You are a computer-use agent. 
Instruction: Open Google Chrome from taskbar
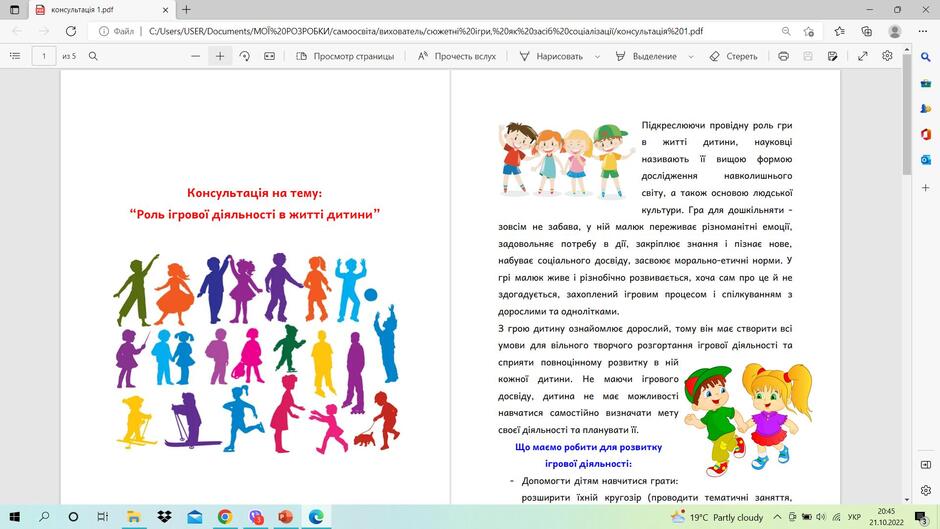tap(225, 516)
